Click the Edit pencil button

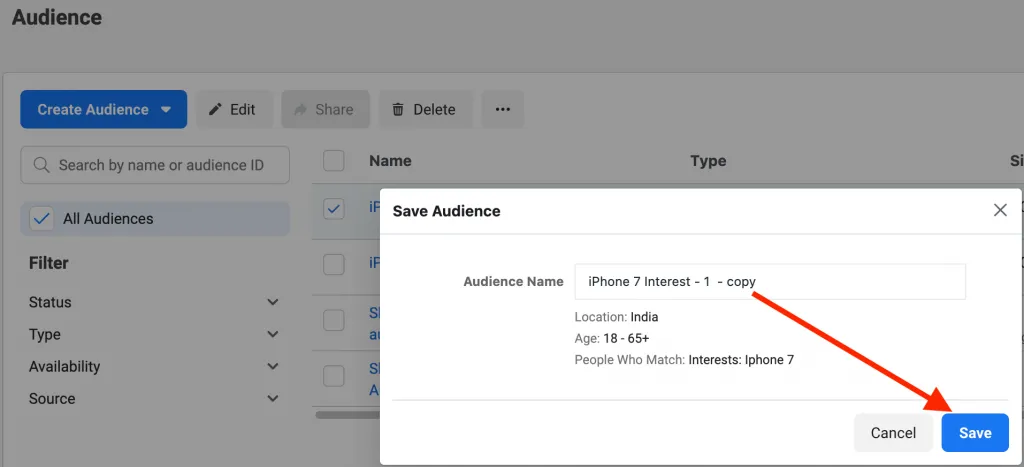(232, 109)
